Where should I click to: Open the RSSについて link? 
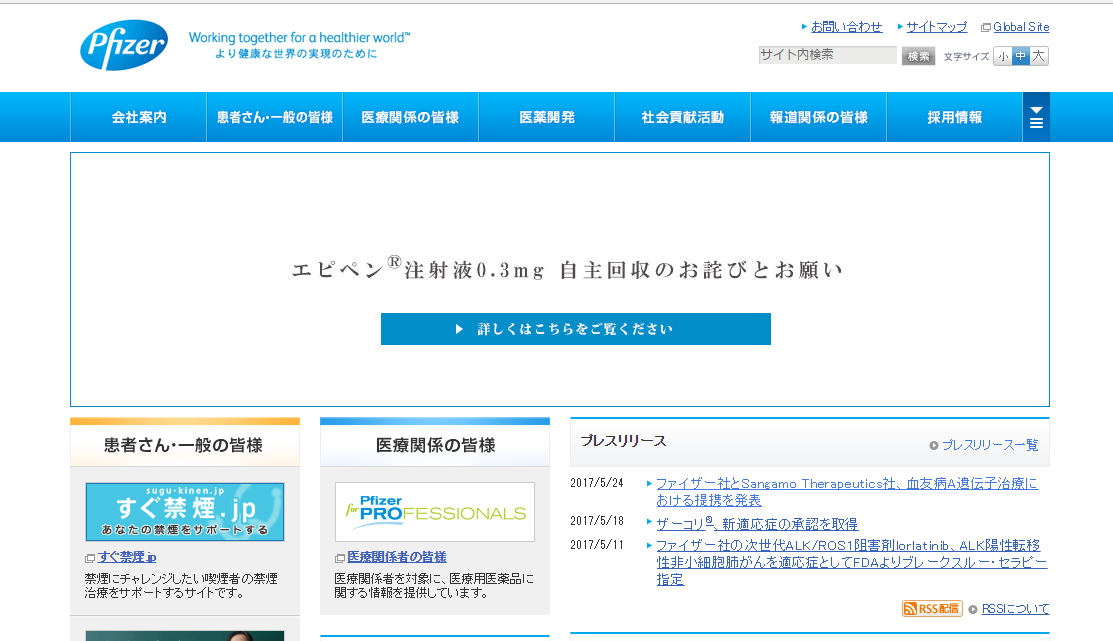[1015, 608]
